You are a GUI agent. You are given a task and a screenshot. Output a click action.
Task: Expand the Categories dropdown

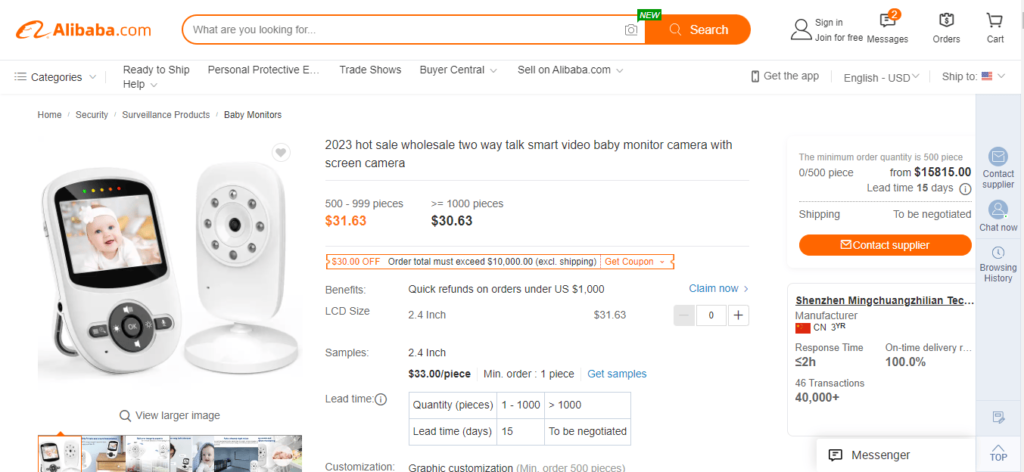point(56,77)
